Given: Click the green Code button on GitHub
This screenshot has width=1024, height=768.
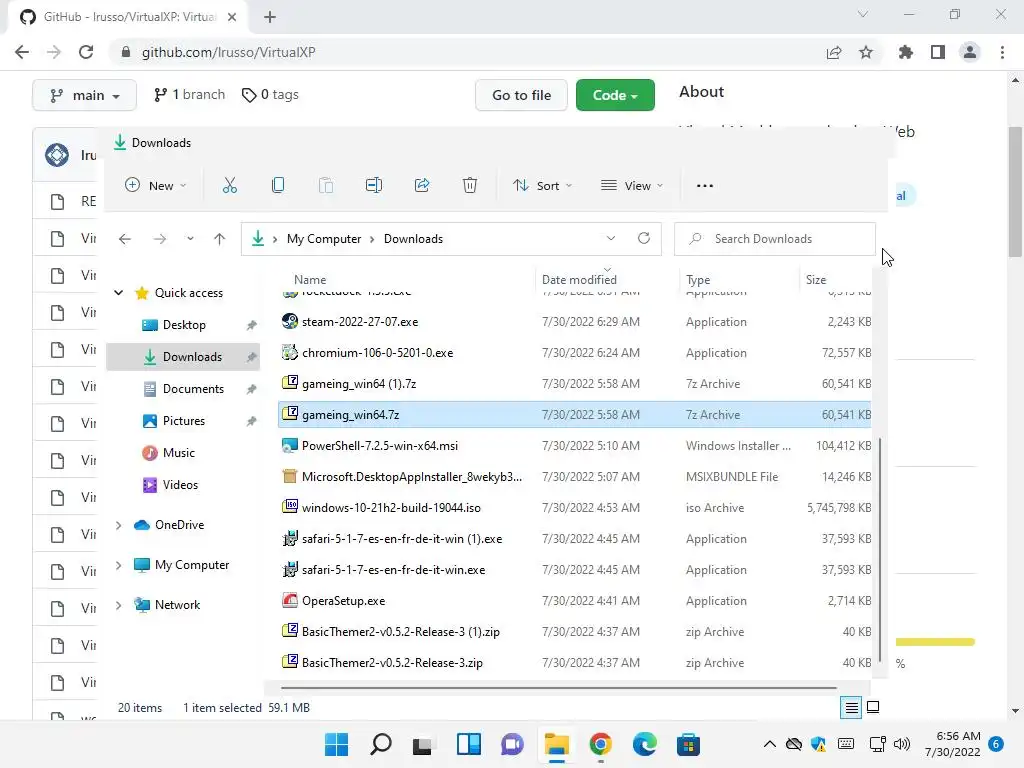Looking at the screenshot, I should pos(615,95).
